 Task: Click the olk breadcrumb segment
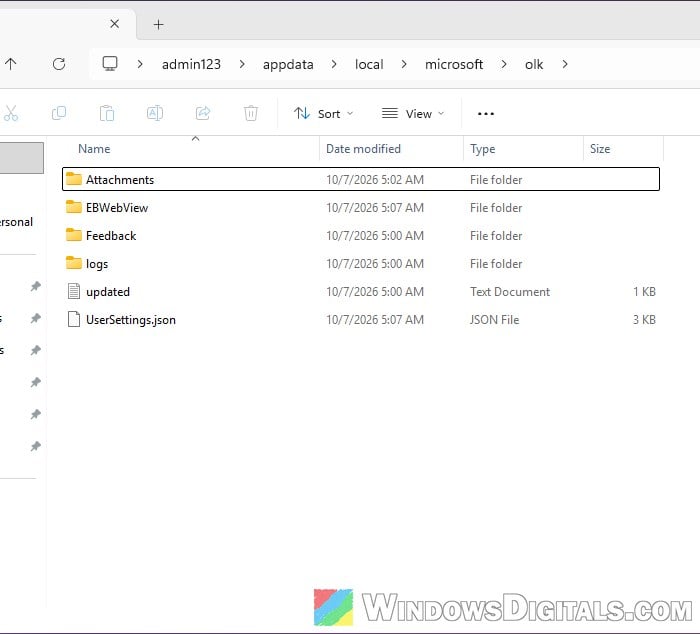click(534, 65)
